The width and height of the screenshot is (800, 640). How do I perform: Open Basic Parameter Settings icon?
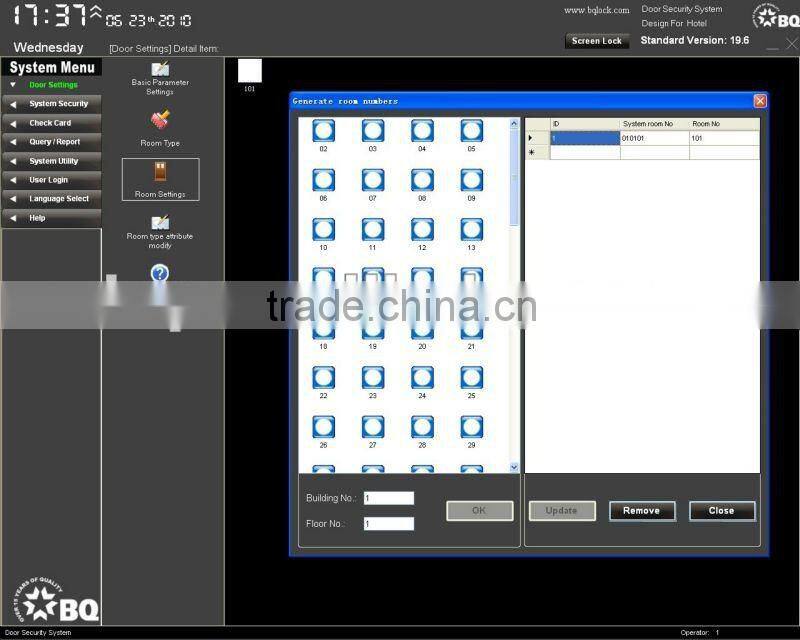click(160, 69)
